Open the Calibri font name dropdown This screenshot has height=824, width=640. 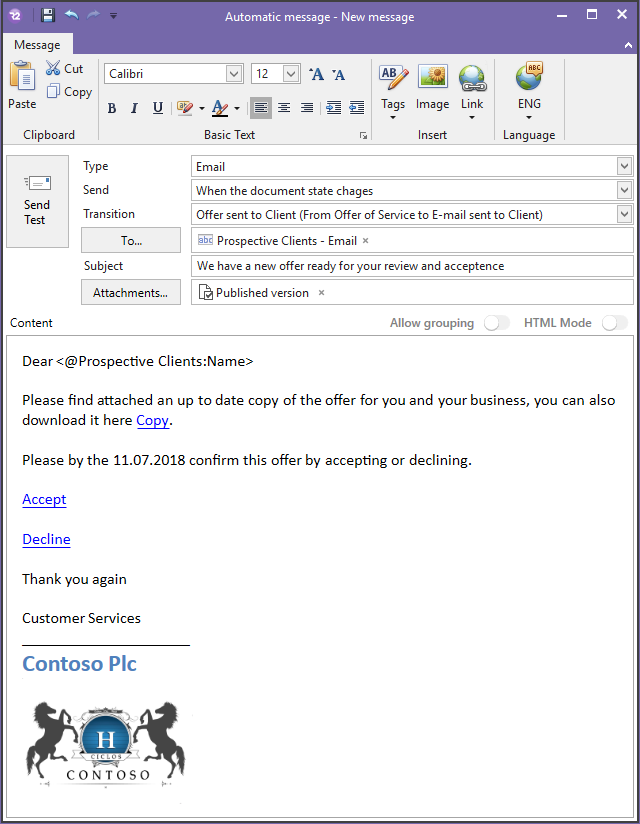point(234,74)
